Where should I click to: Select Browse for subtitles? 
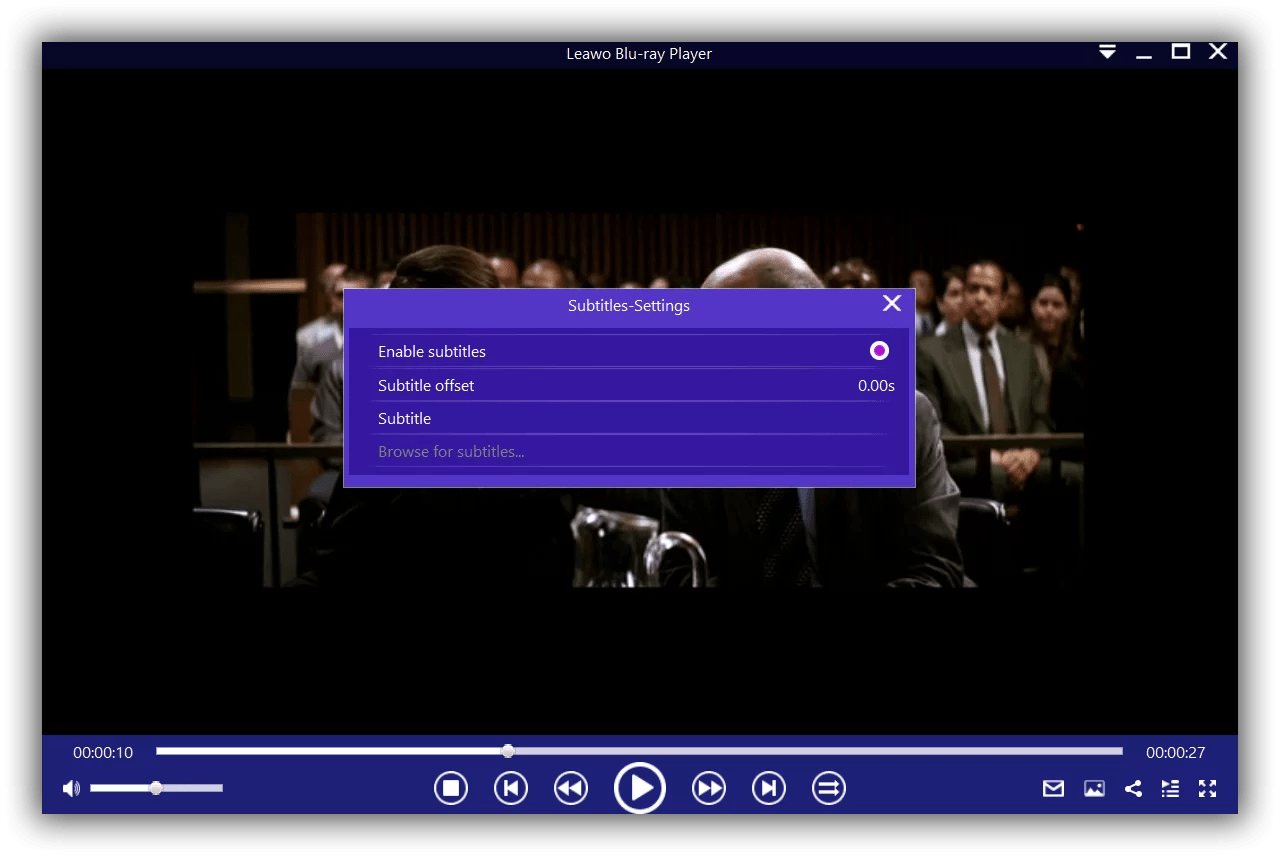click(451, 451)
